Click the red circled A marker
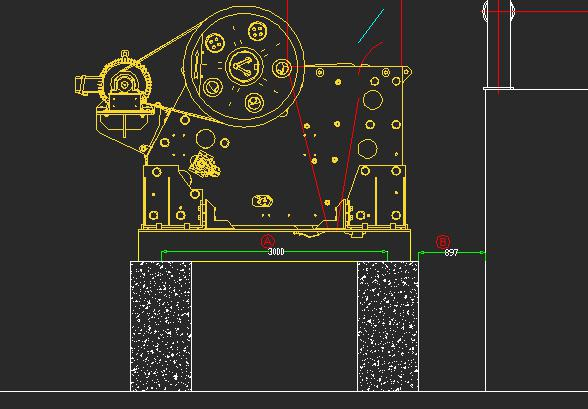The height and width of the screenshot is (409, 588). [x=268, y=242]
